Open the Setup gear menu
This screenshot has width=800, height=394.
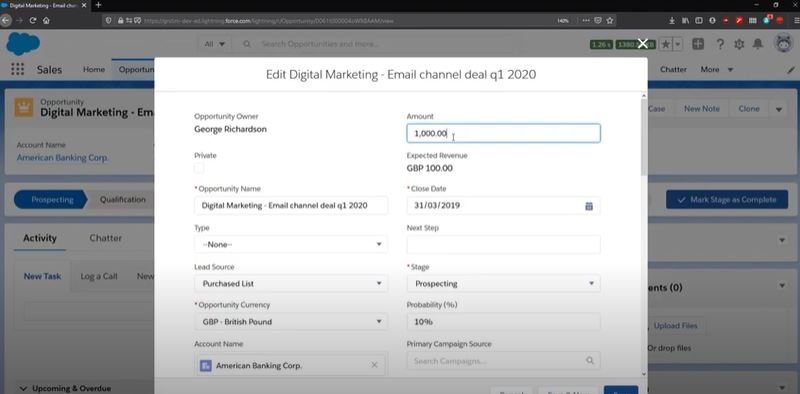(739, 44)
